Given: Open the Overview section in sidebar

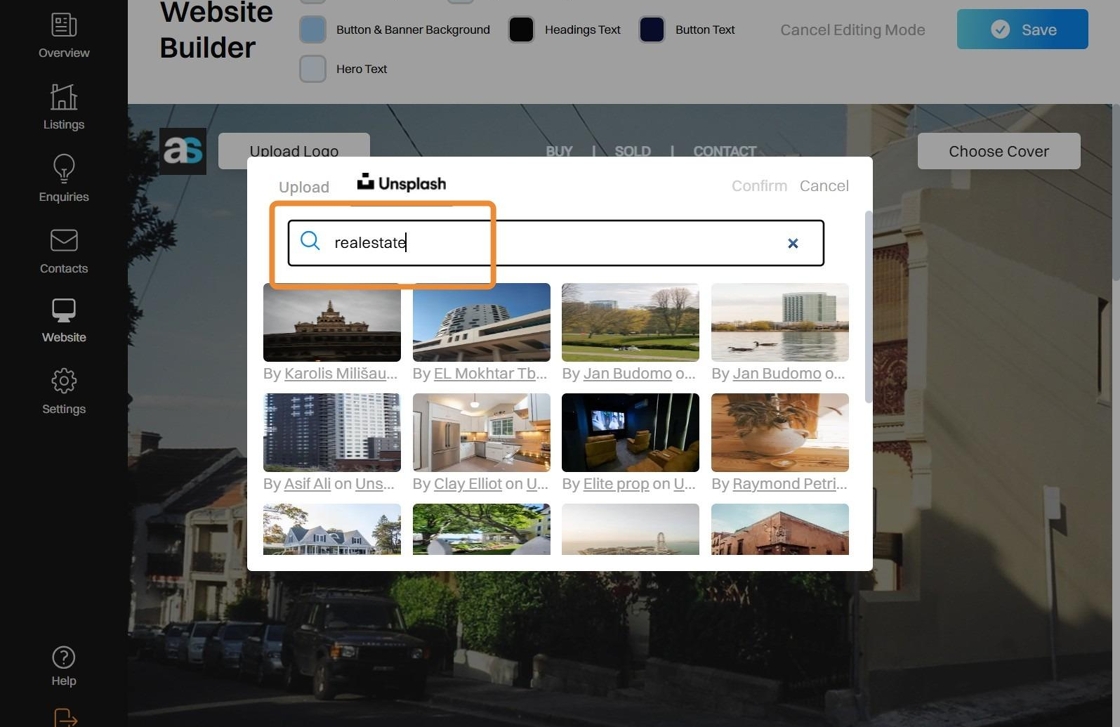Looking at the screenshot, I should [x=64, y=36].
